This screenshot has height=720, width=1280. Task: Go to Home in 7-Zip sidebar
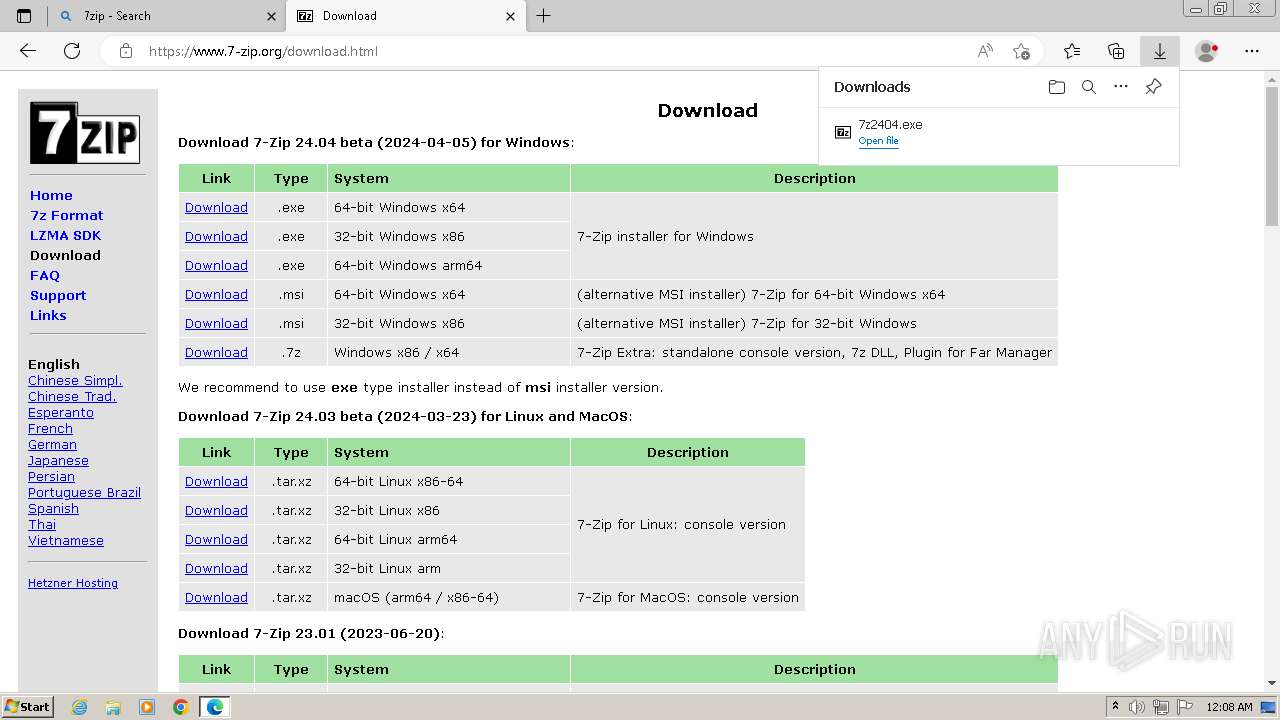point(51,195)
